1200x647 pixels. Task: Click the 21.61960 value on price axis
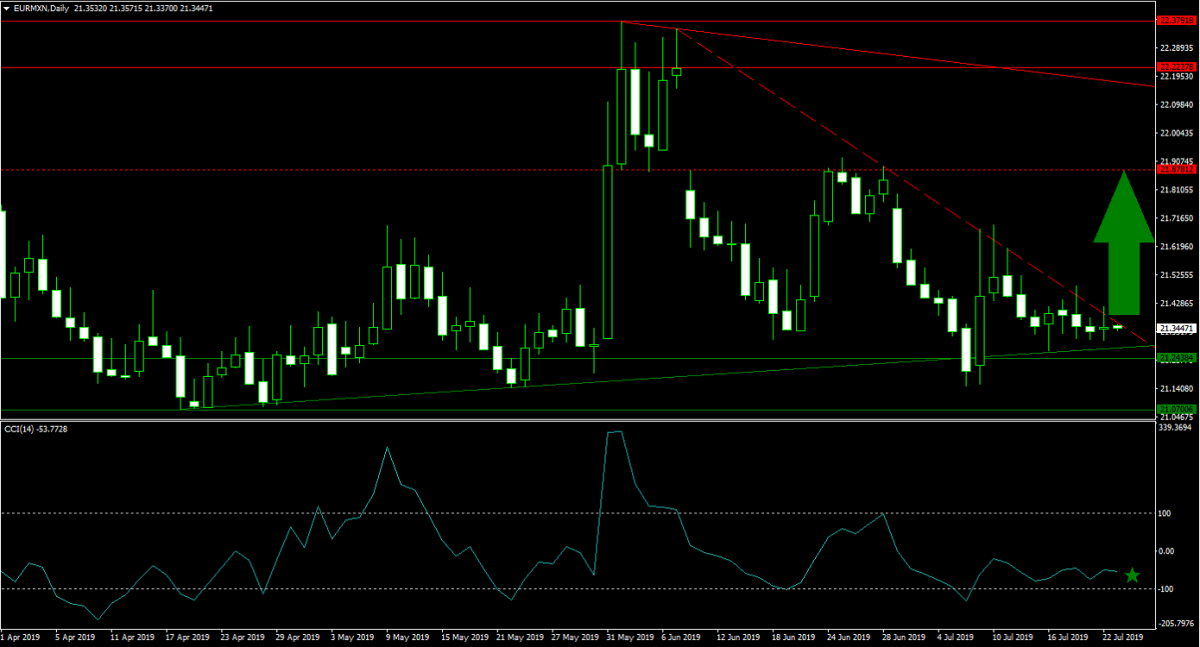point(1176,246)
